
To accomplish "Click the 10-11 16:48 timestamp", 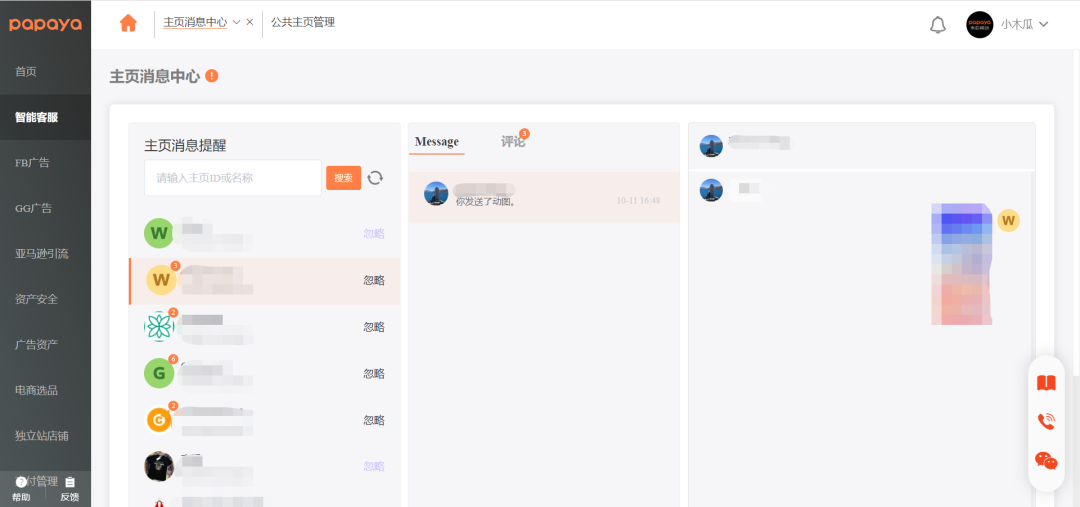I will point(638,200).
